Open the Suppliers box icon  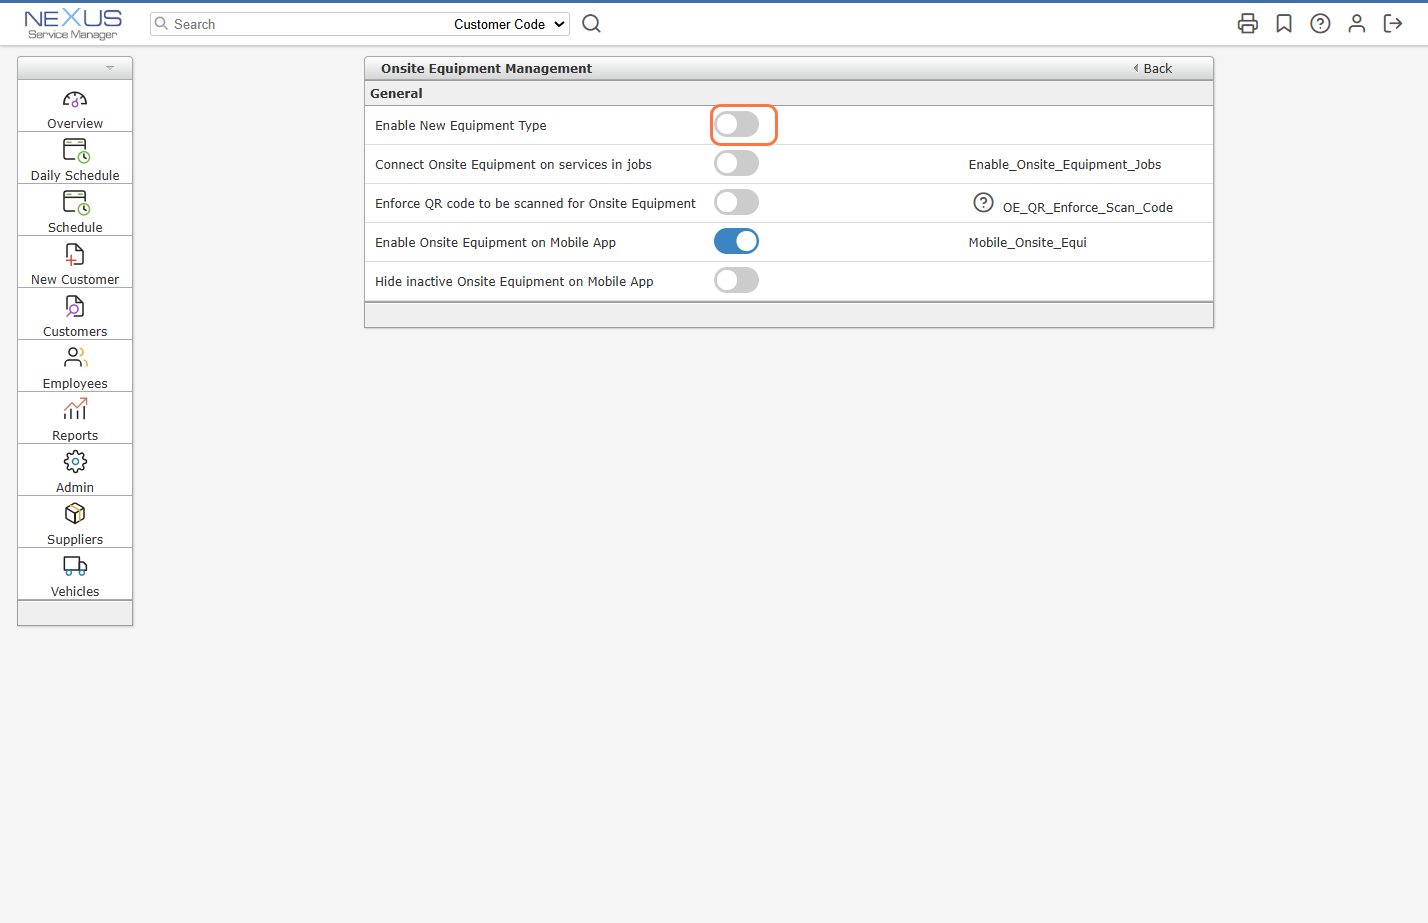75,514
